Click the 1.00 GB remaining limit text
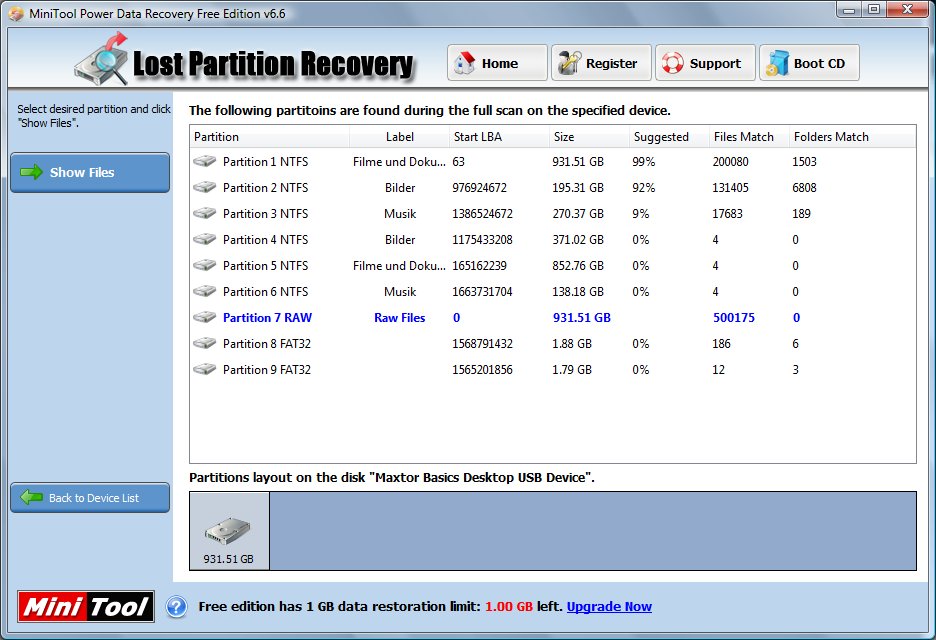Image resolution: width=936 pixels, height=640 pixels. pos(509,607)
